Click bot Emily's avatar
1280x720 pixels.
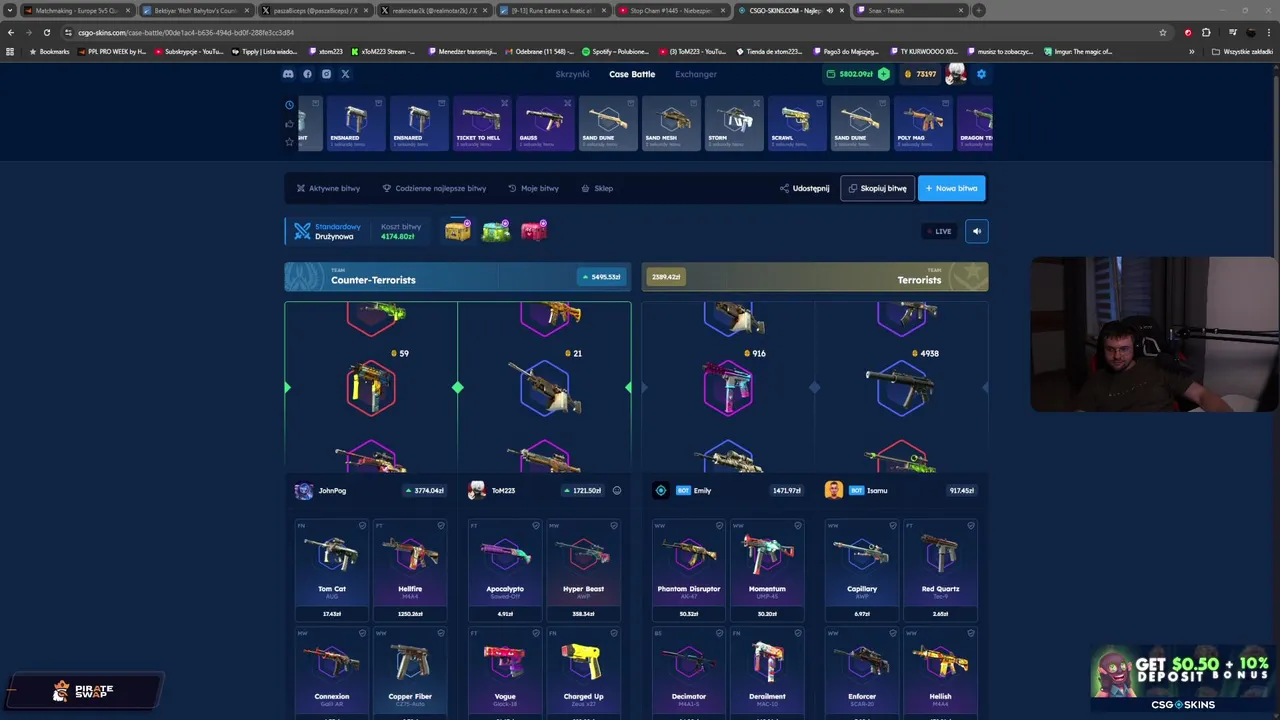[x=660, y=490]
